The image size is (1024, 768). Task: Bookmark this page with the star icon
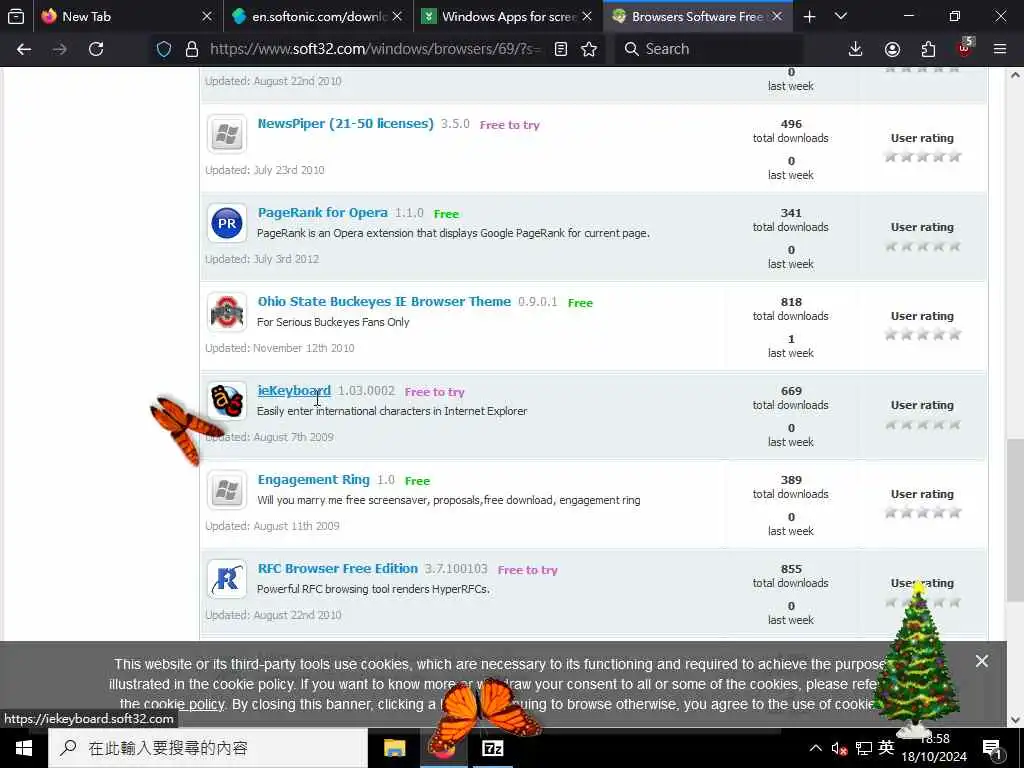tap(588, 49)
